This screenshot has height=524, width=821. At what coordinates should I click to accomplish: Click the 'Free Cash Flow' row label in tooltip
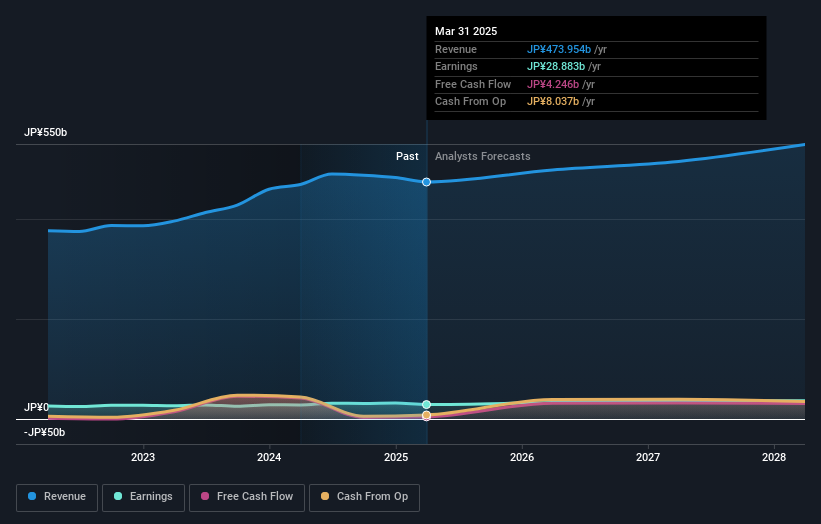(473, 84)
